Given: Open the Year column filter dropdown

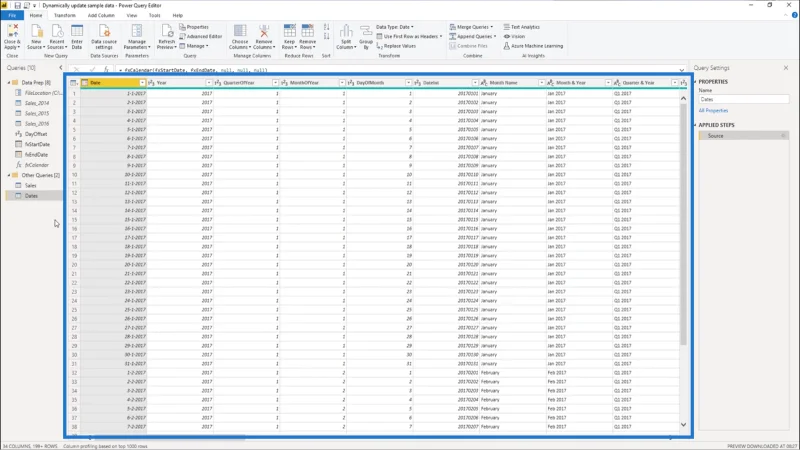Looking at the screenshot, I should (209, 83).
